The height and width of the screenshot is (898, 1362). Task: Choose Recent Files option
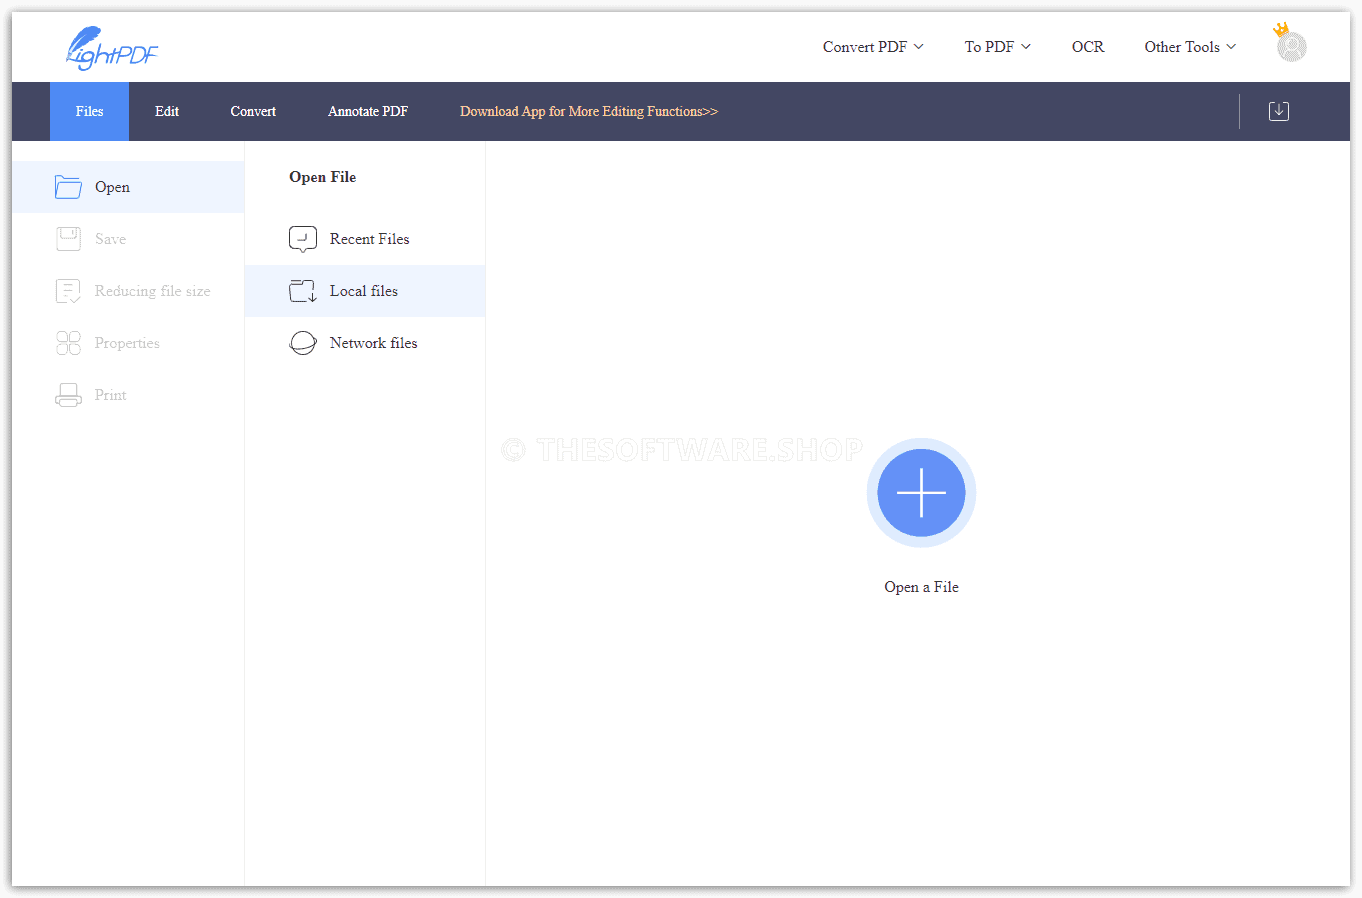click(365, 239)
